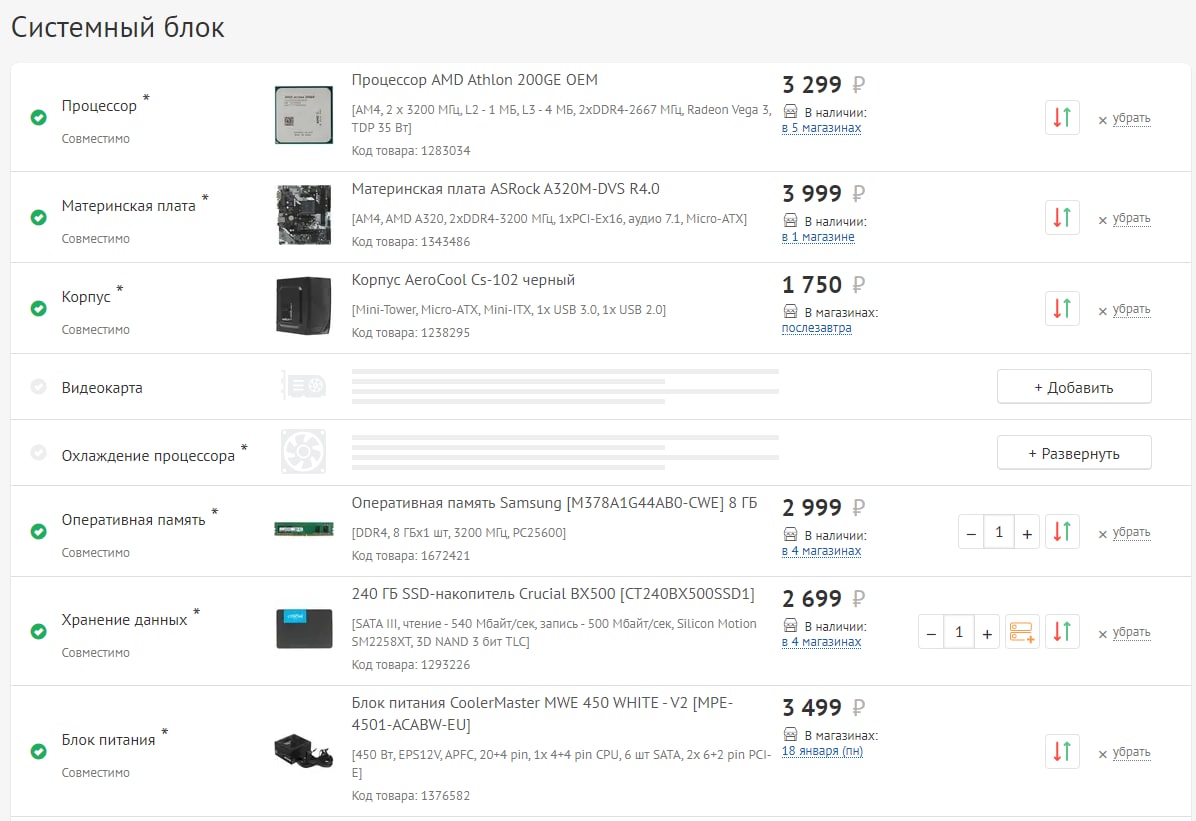Click the ASRock motherboard thumbnail
The height and width of the screenshot is (821, 1196).
[x=304, y=215]
